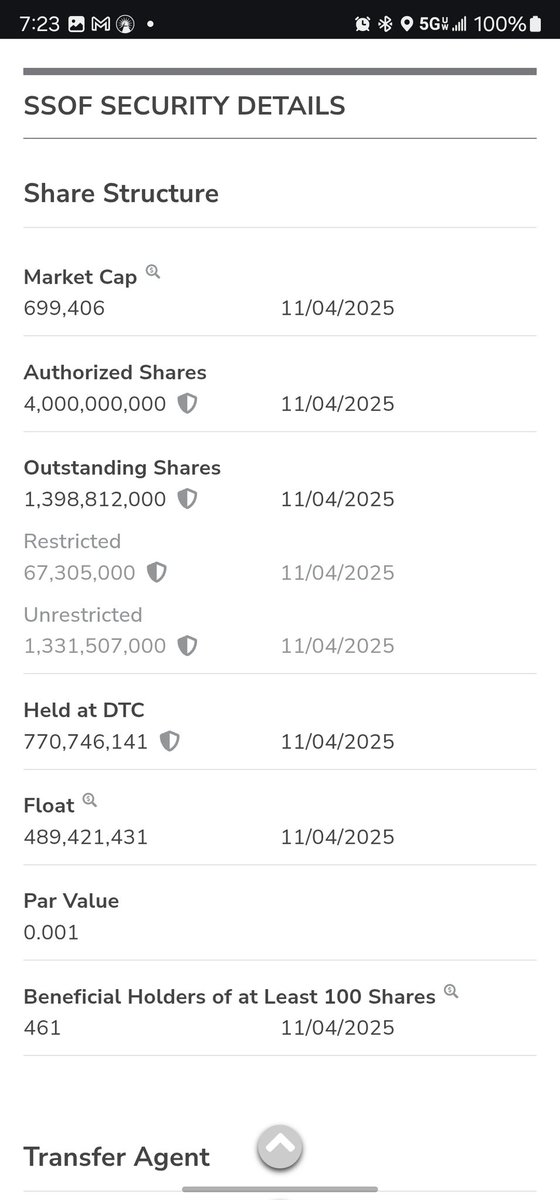Tap the Float value 489,421,431
The width and height of the screenshot is (560, 1200).
pyautogui.click(x=86, y=837)
